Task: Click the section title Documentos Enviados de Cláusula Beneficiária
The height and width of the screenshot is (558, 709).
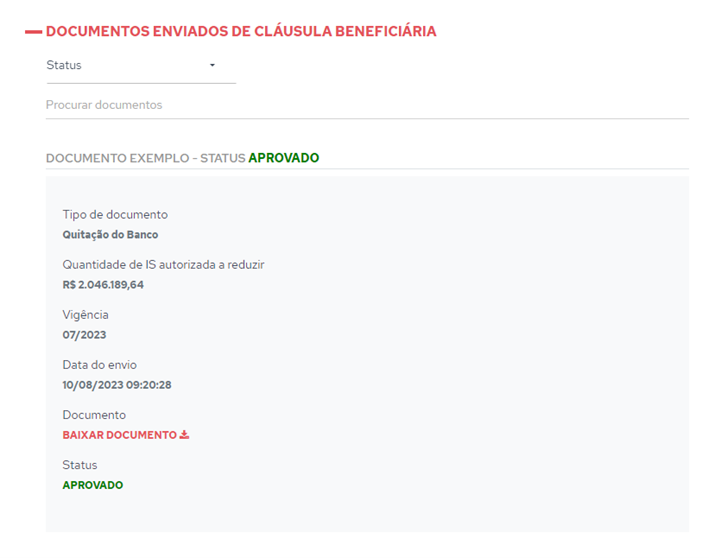Action: 241,31
